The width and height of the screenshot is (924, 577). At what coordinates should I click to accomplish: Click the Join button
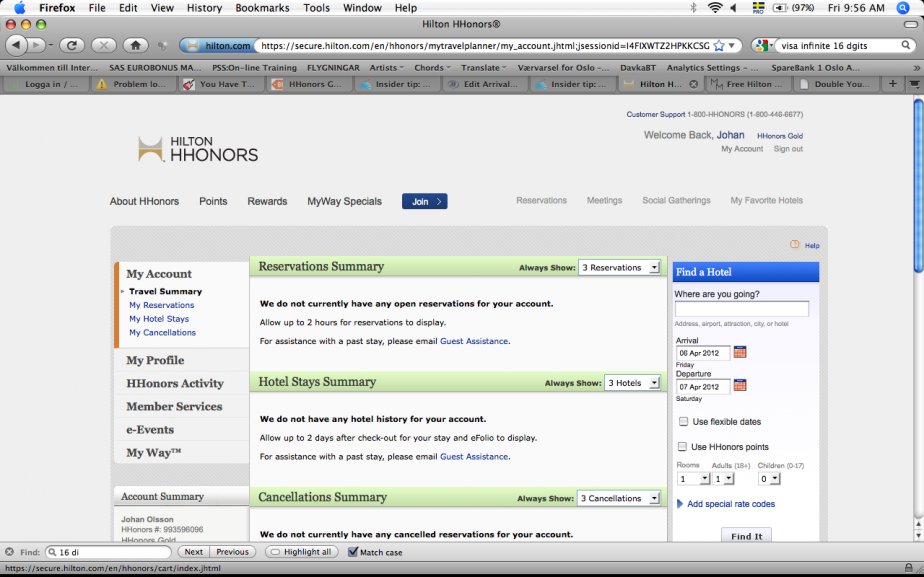click(425, 201)
